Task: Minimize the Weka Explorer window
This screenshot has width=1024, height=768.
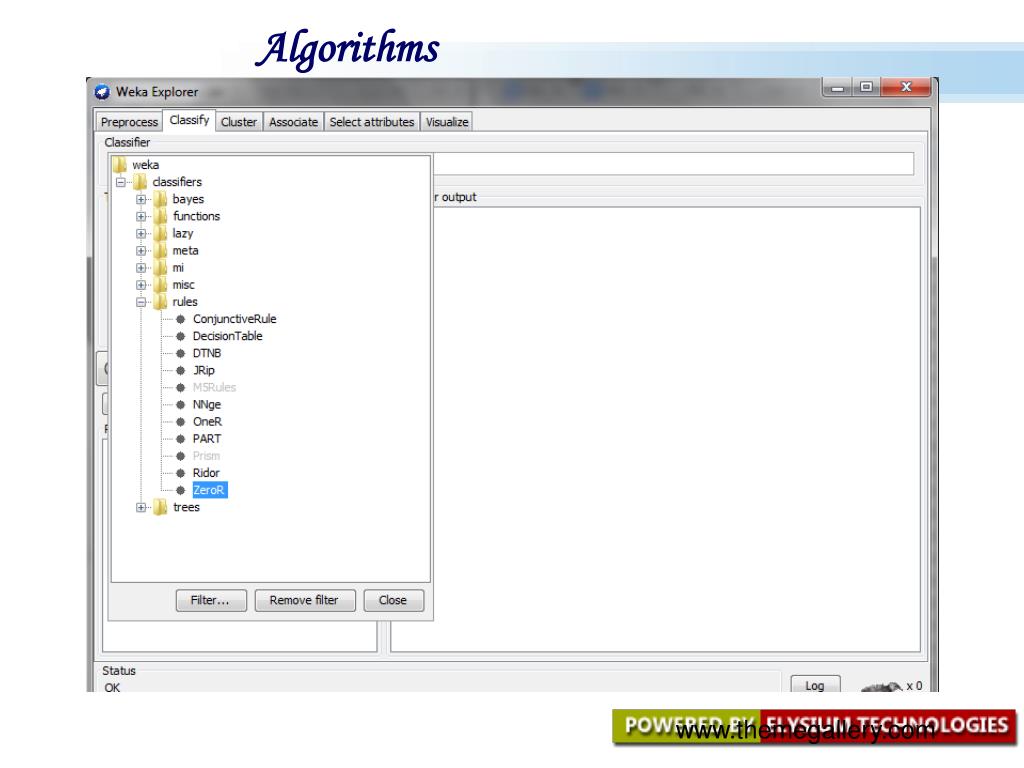Action: click(837, 88)
